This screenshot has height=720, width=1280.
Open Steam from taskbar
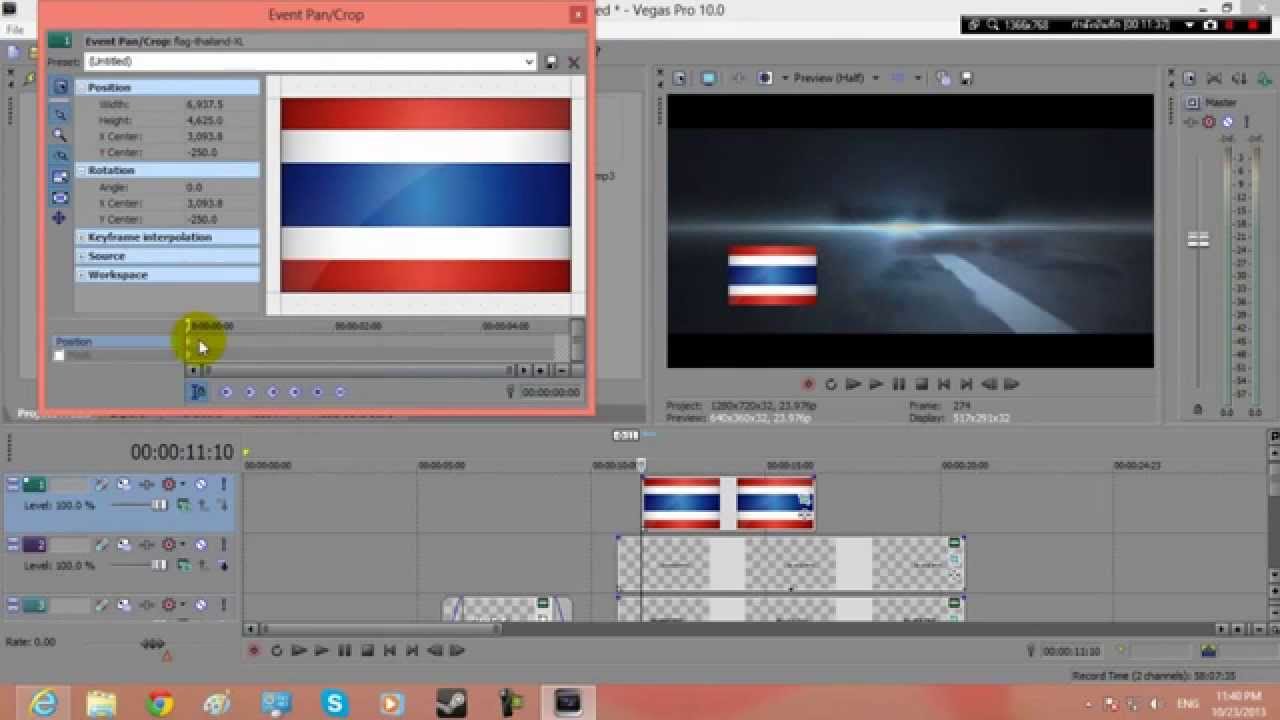(x=452, y=704)
